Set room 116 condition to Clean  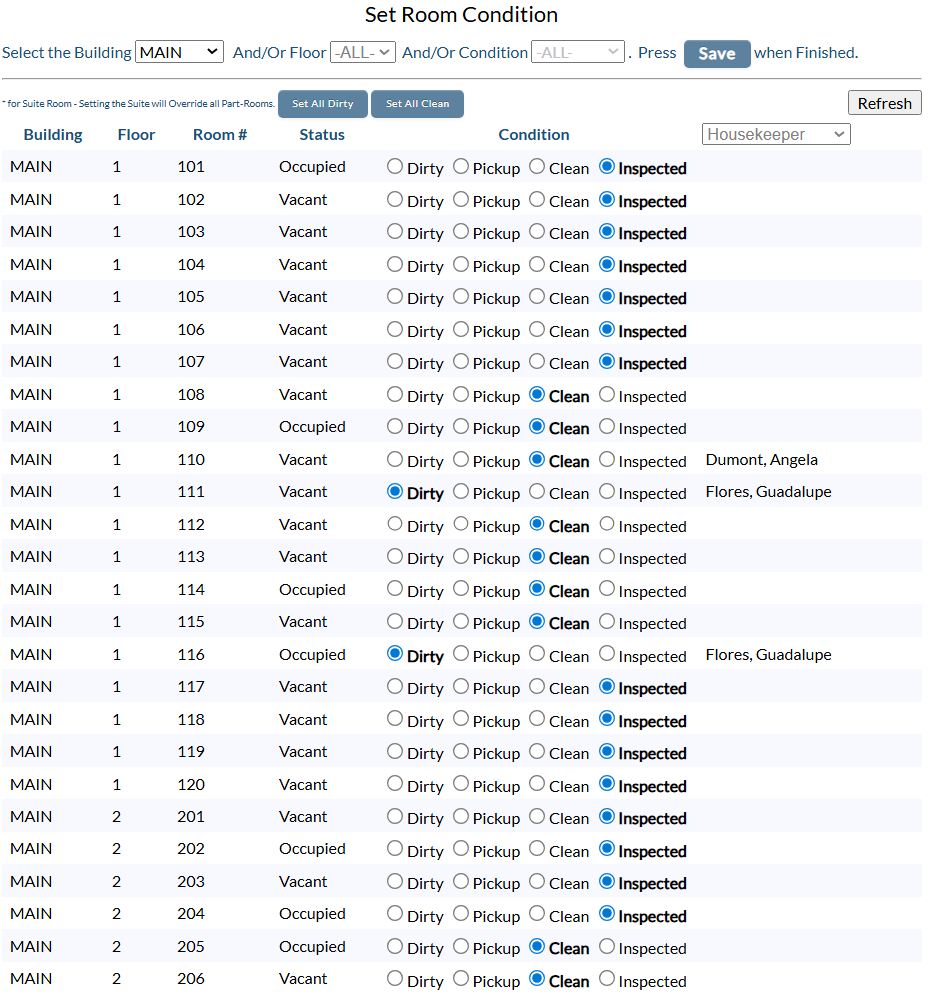tap(537, 655)
